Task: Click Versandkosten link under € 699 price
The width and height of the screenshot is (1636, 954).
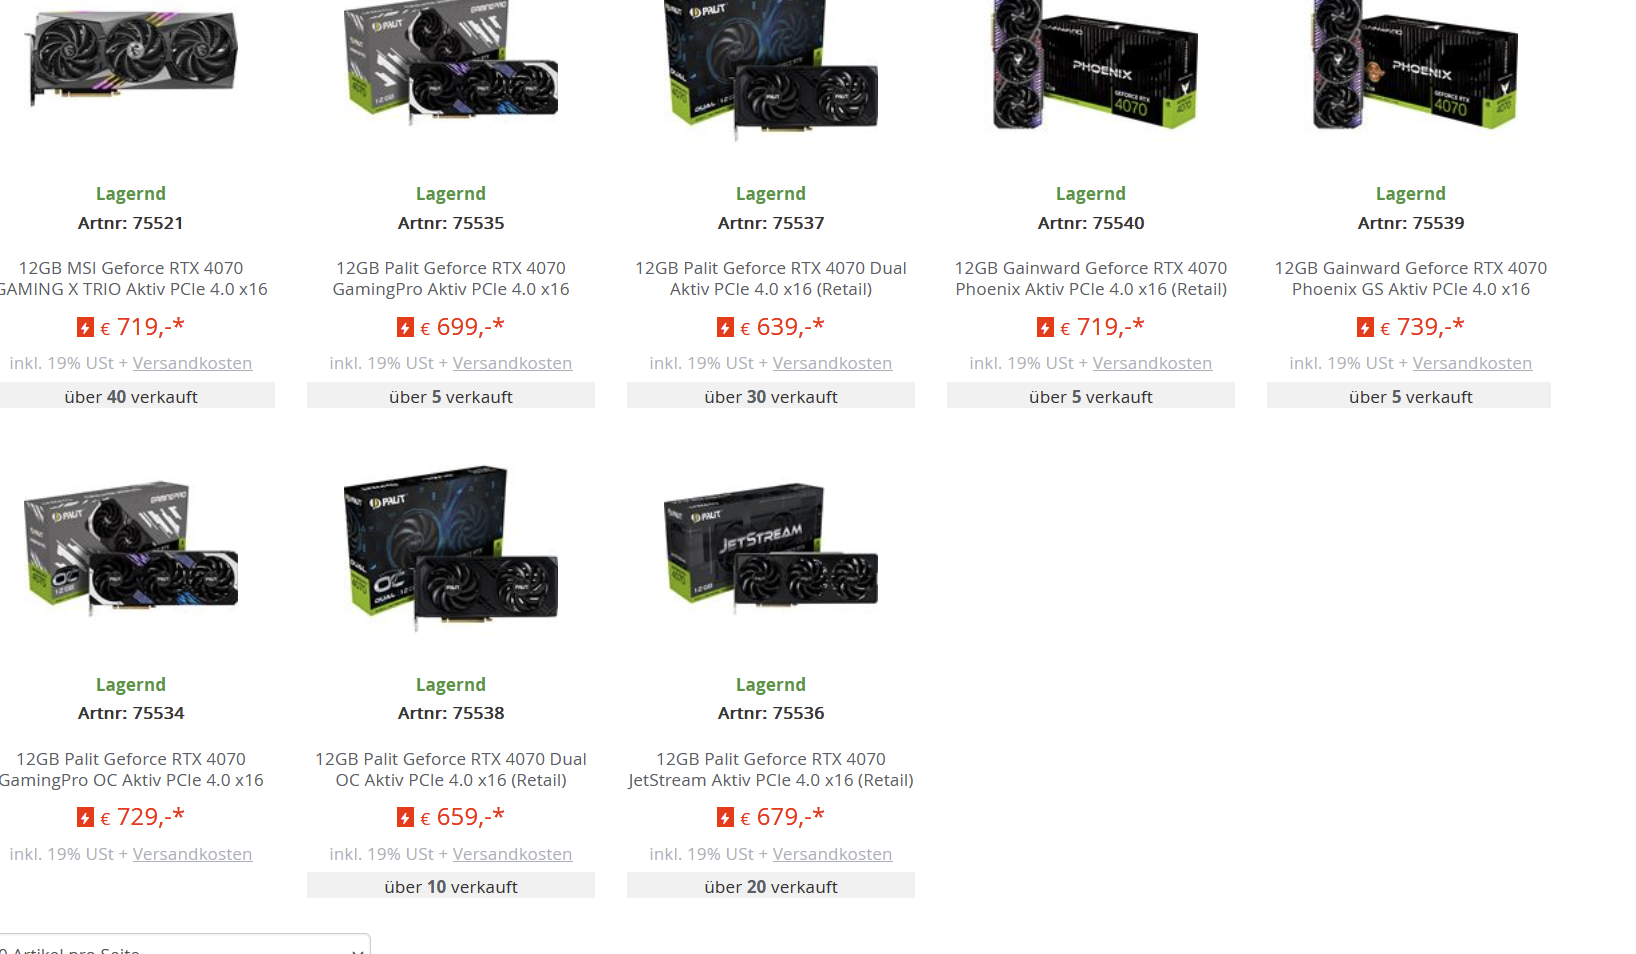Action: tap(512, 363)
